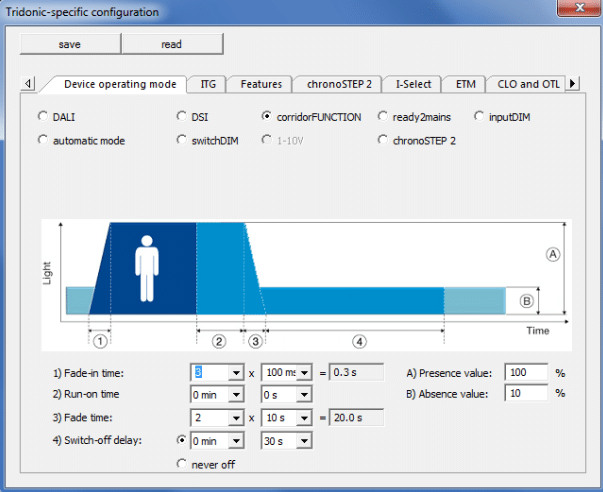603x492 pixels.
Task: Click the '4) Switch-off delay:' label
Action: 97,440
